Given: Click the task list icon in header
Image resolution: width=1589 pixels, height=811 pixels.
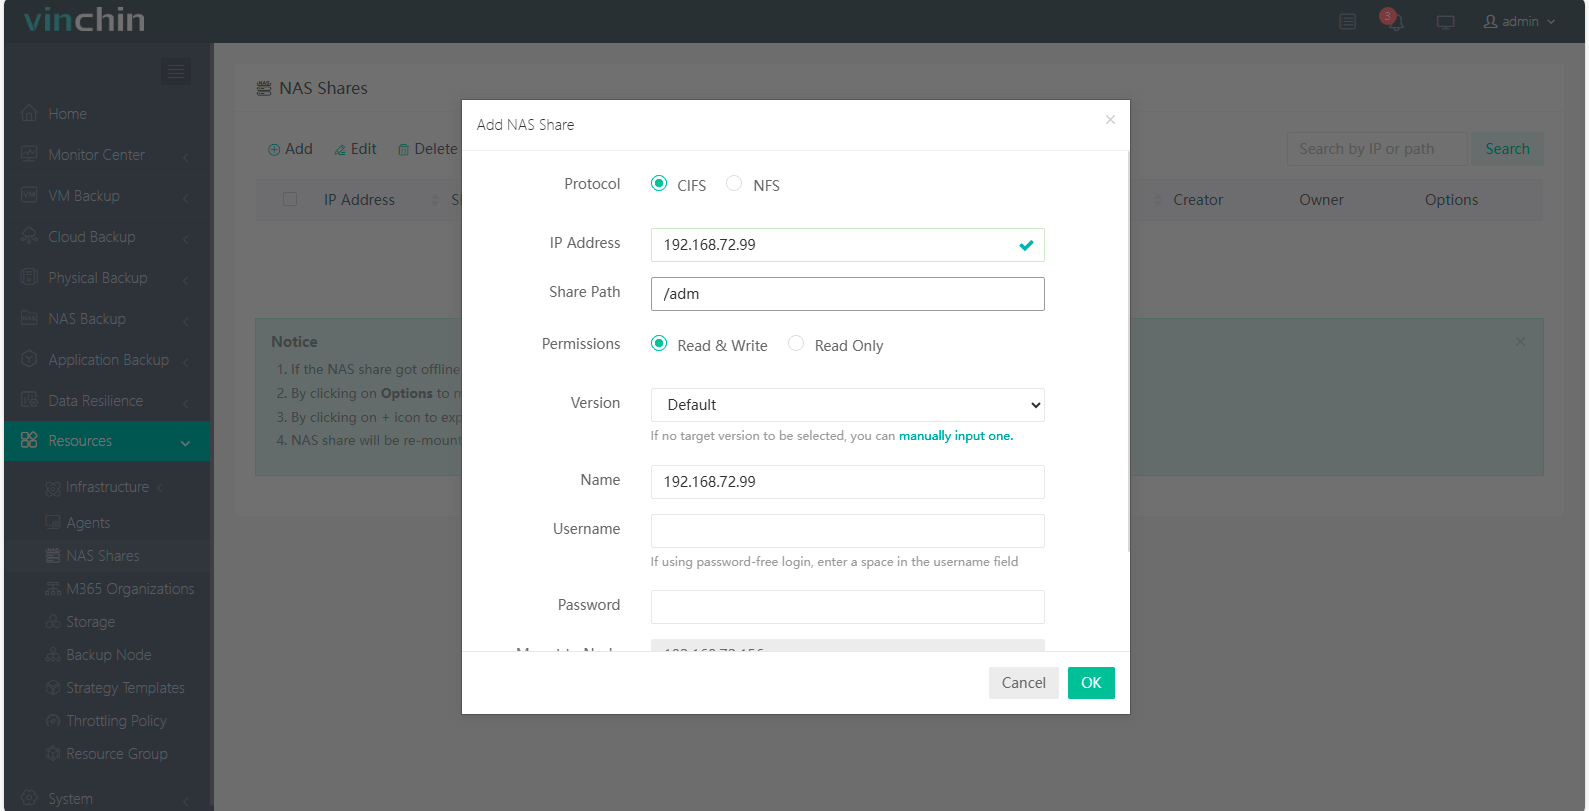Looking at the screenshot, I should (1348, 21).
